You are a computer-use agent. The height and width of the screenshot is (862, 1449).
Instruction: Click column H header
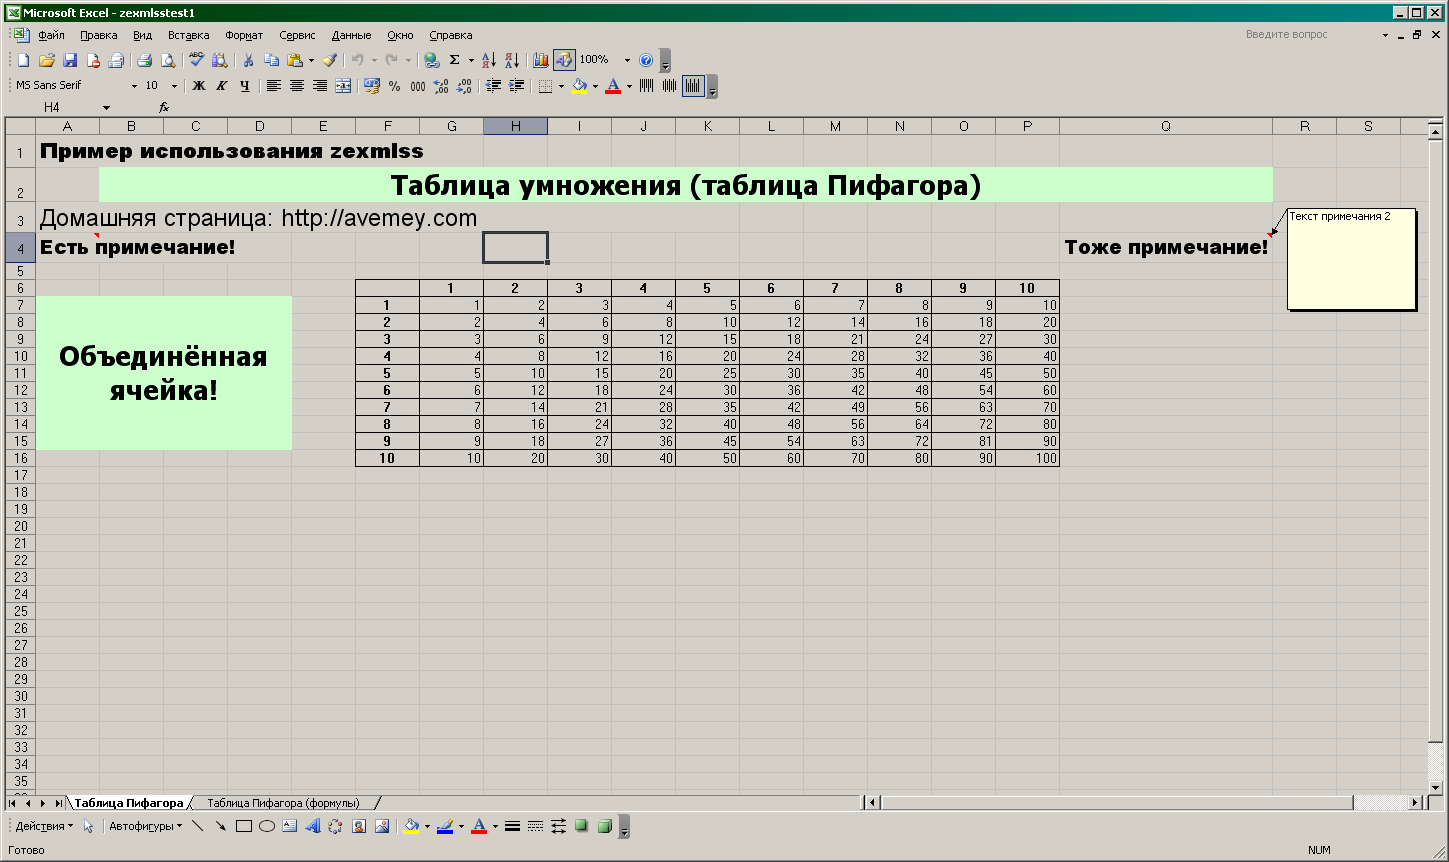click(x=515, y=126)
